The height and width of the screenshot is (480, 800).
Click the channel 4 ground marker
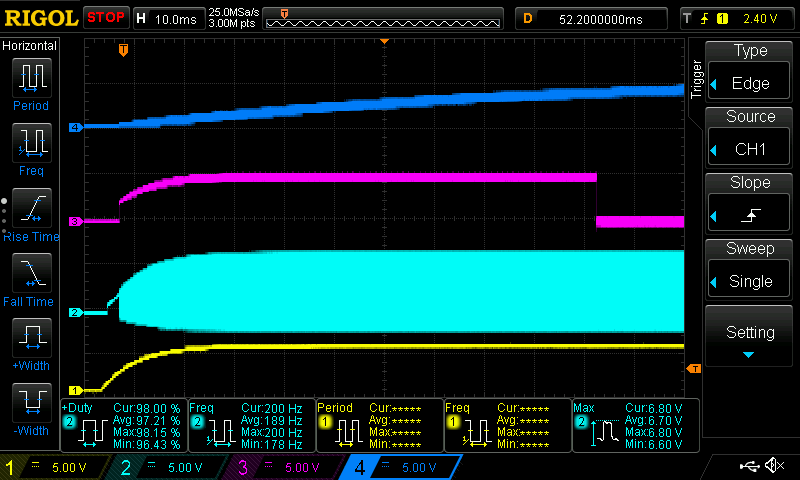click(x=76, y=128)
